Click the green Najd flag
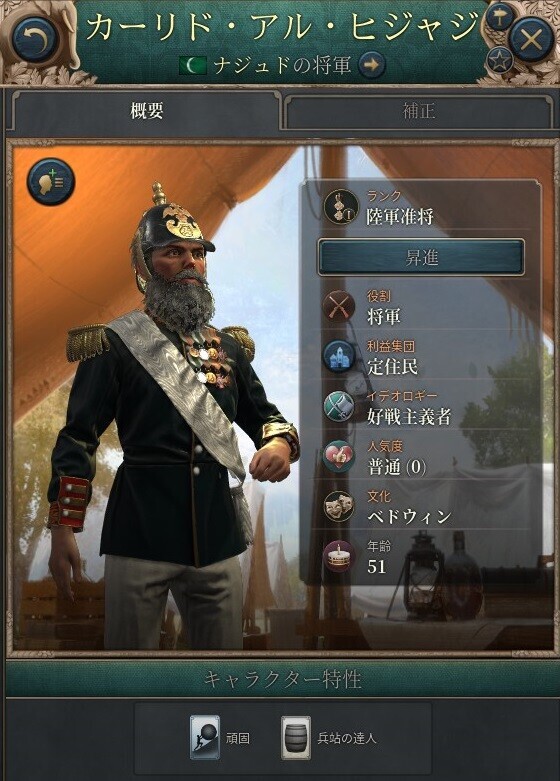This screenshot has height=781, width=560. [x=193, y=65]
